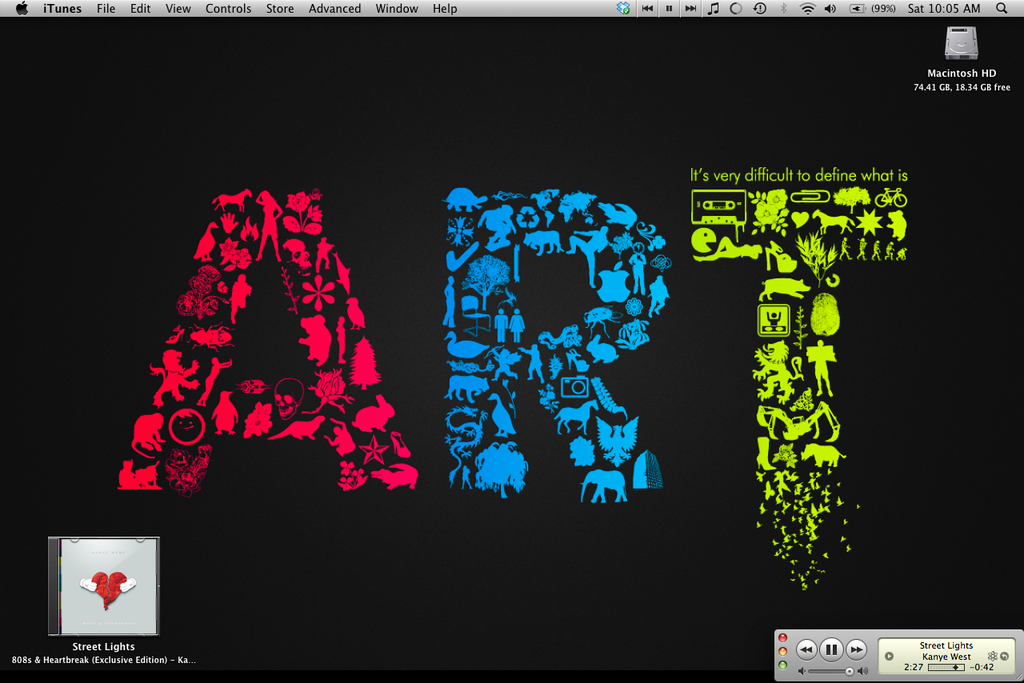Pause playback from the menu bar control
Viewport: 1024px width, 683px height.
tap(669, 8)
